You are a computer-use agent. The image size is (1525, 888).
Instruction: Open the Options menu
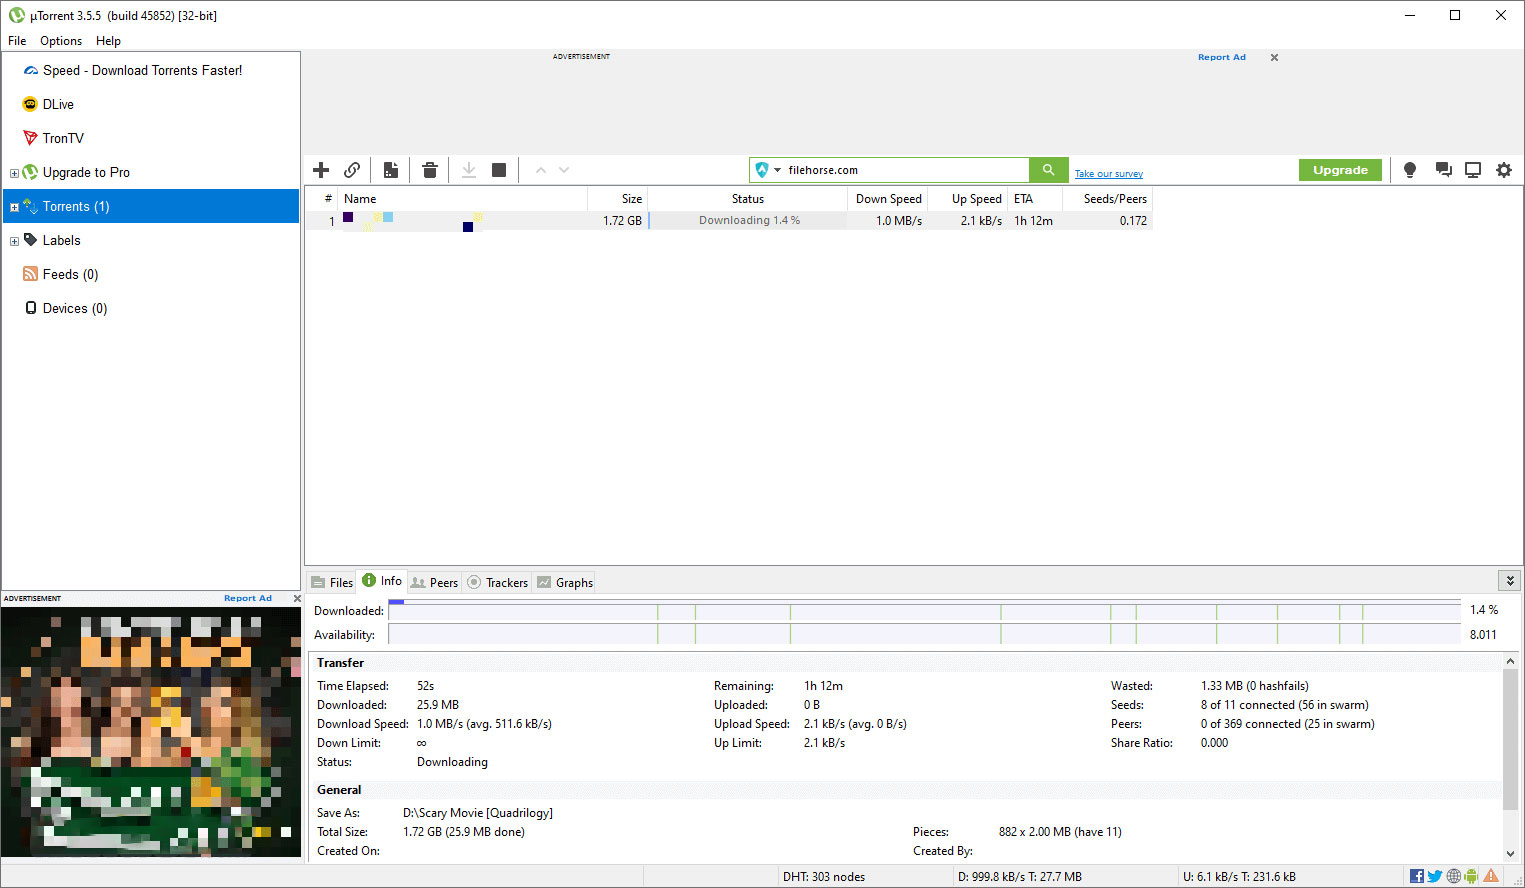61,41
